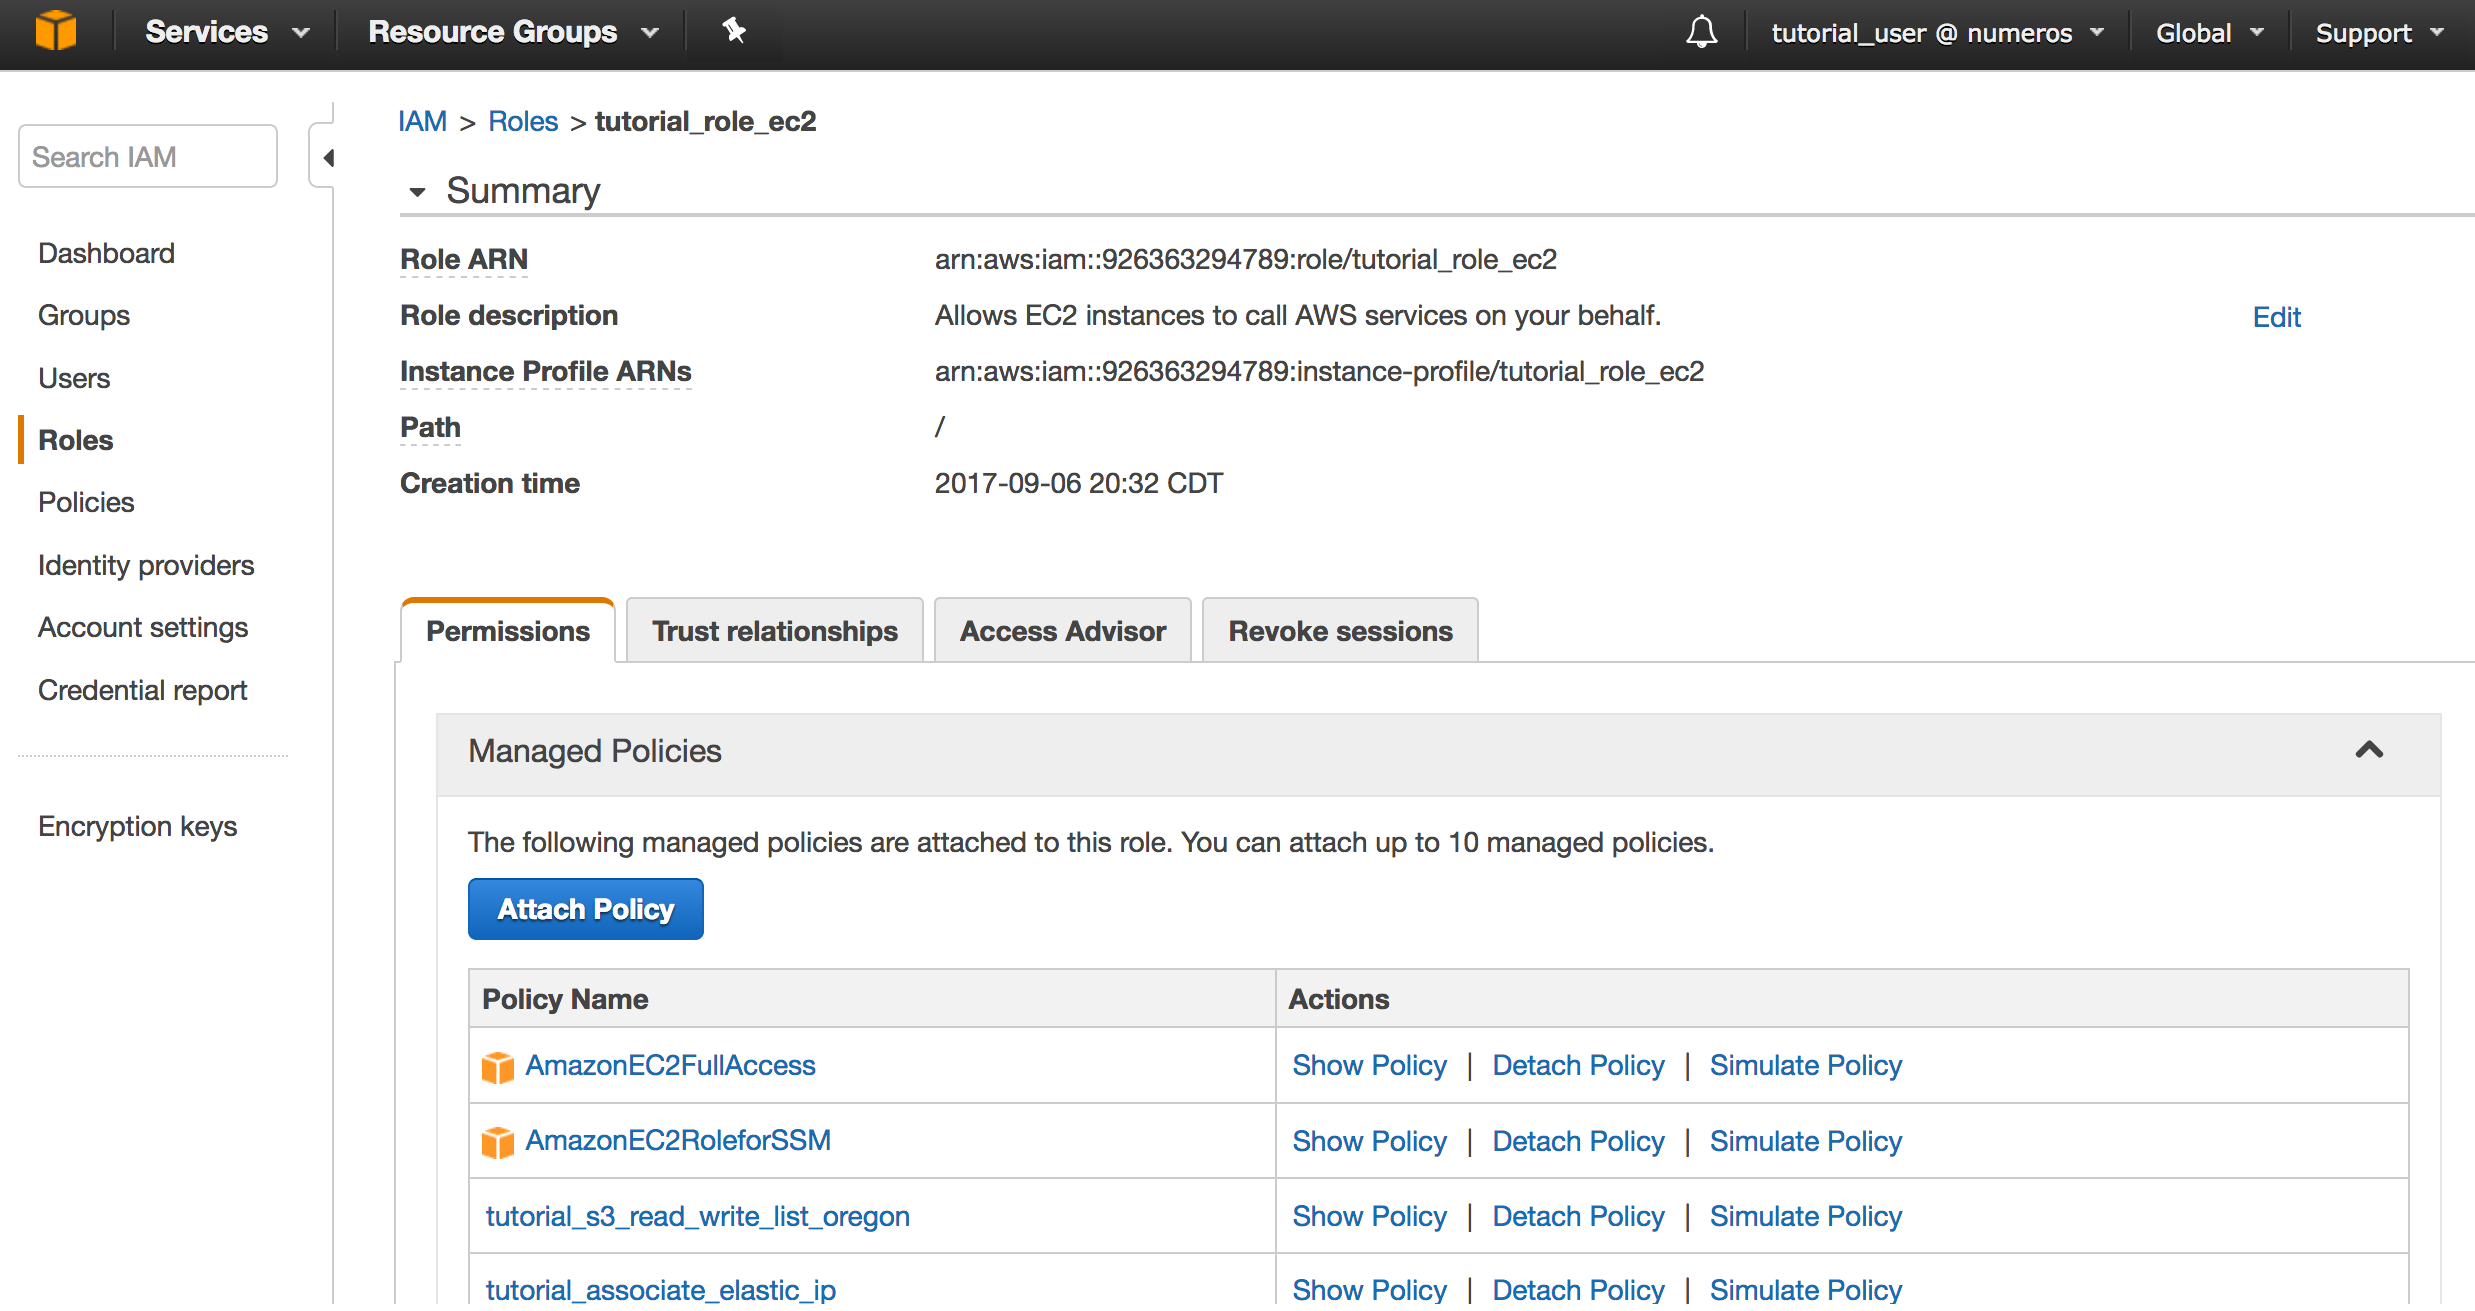Screen dimensions: 2475x1311
Task: Switch to the Trust relationships tab
Action: 774,631
